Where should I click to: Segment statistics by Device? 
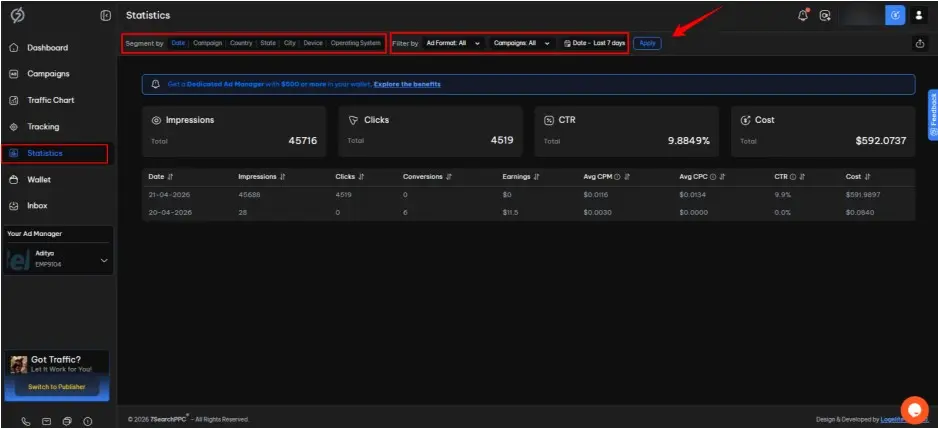coord(313,43)
